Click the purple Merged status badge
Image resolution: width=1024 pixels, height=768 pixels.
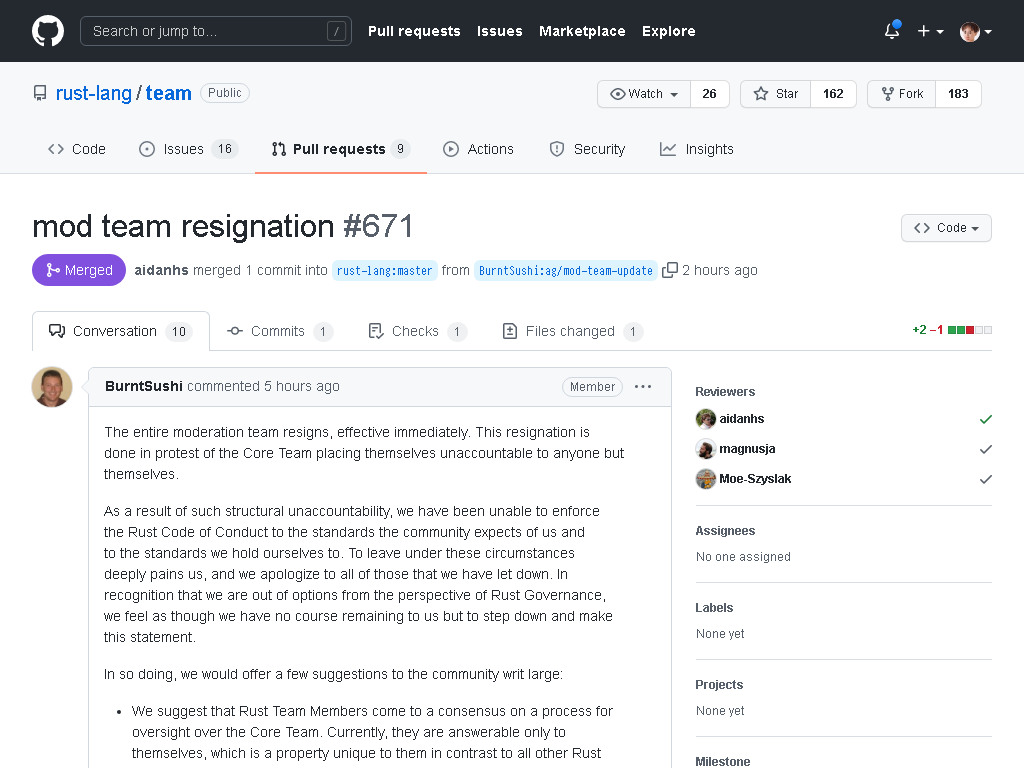point(79,270)
